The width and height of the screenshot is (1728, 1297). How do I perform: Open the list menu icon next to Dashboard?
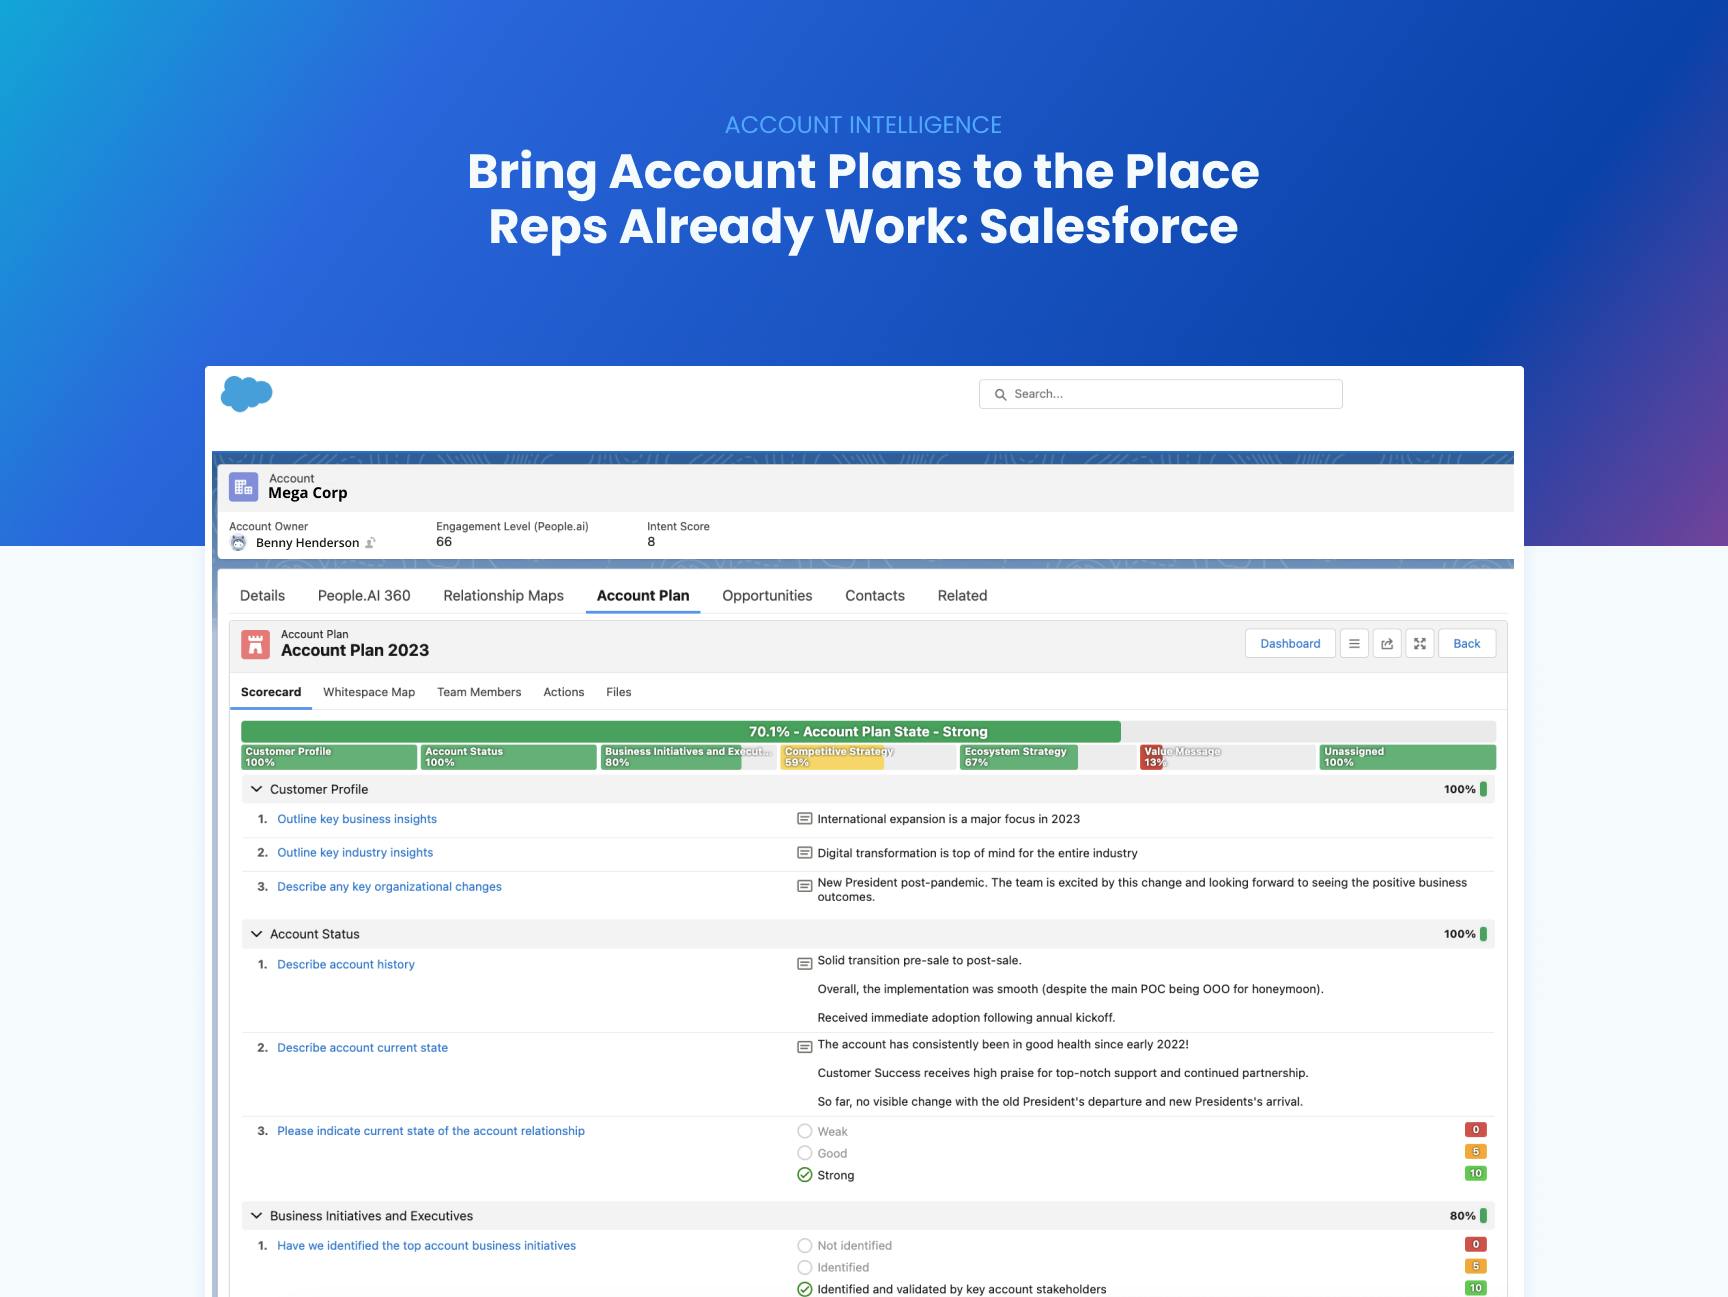tap(1354, 644)
